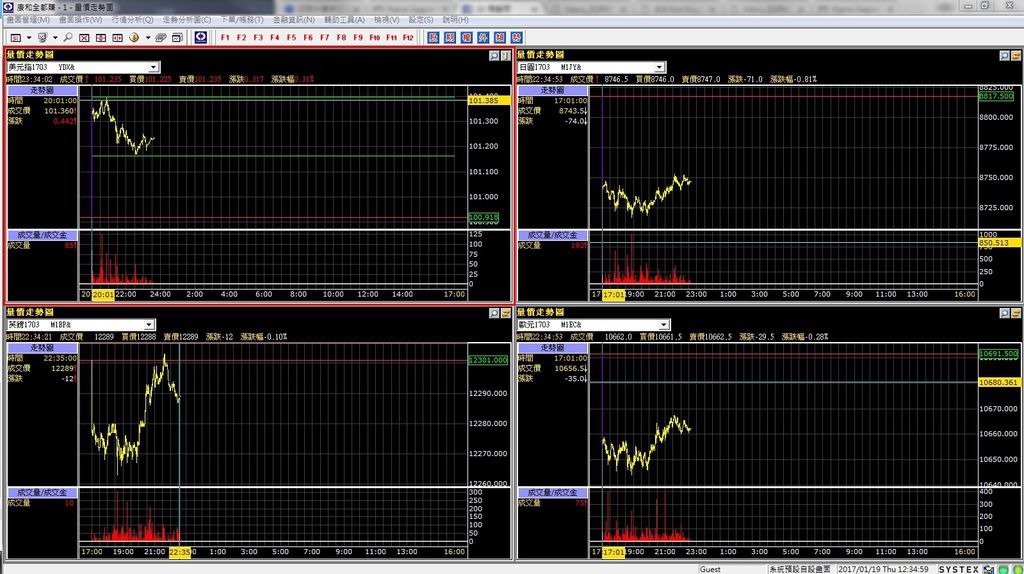Click the green 12301.000 price label

tap(488, 360)
